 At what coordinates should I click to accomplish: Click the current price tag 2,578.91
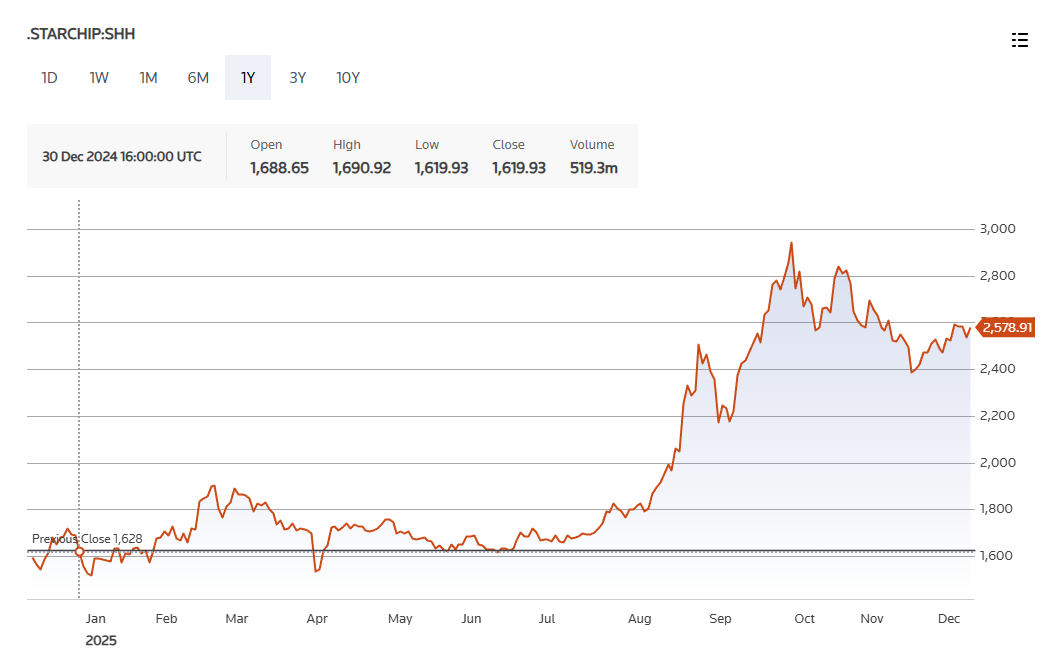point(1007,327)
